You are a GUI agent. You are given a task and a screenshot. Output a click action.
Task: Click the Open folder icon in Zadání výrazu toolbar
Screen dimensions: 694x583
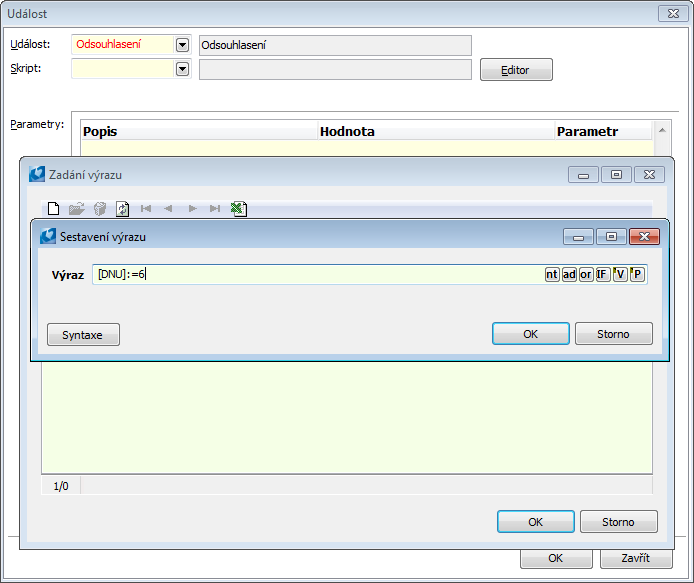[x=77, y=208]
